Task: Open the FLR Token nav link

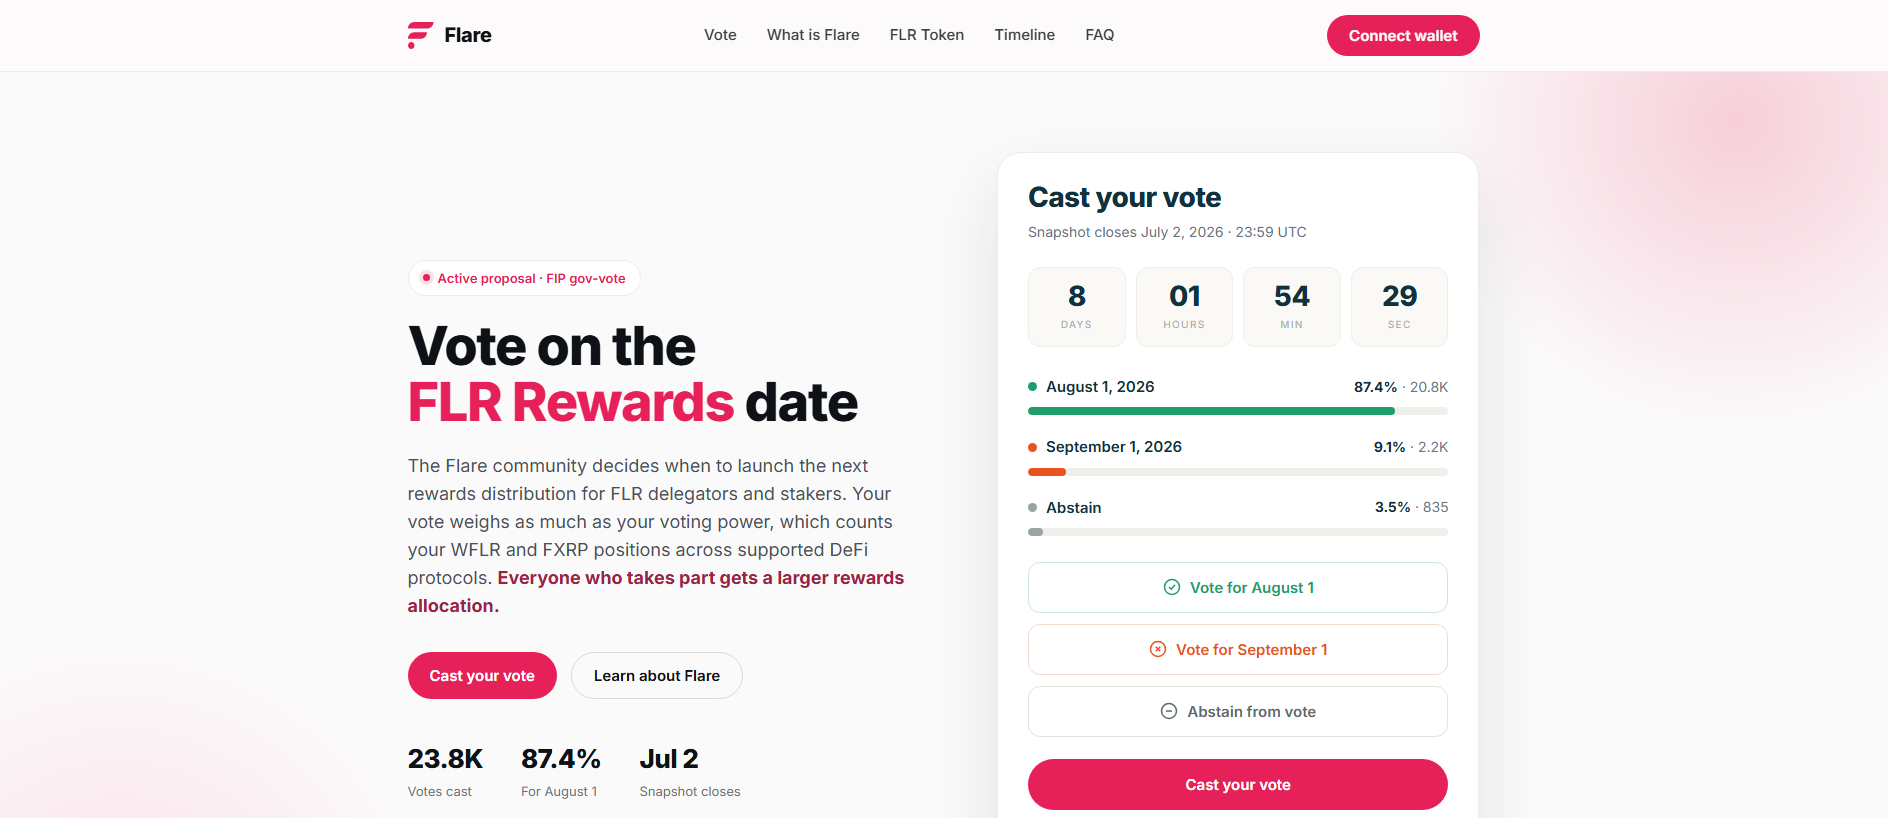Action: (x=927, y=35)
